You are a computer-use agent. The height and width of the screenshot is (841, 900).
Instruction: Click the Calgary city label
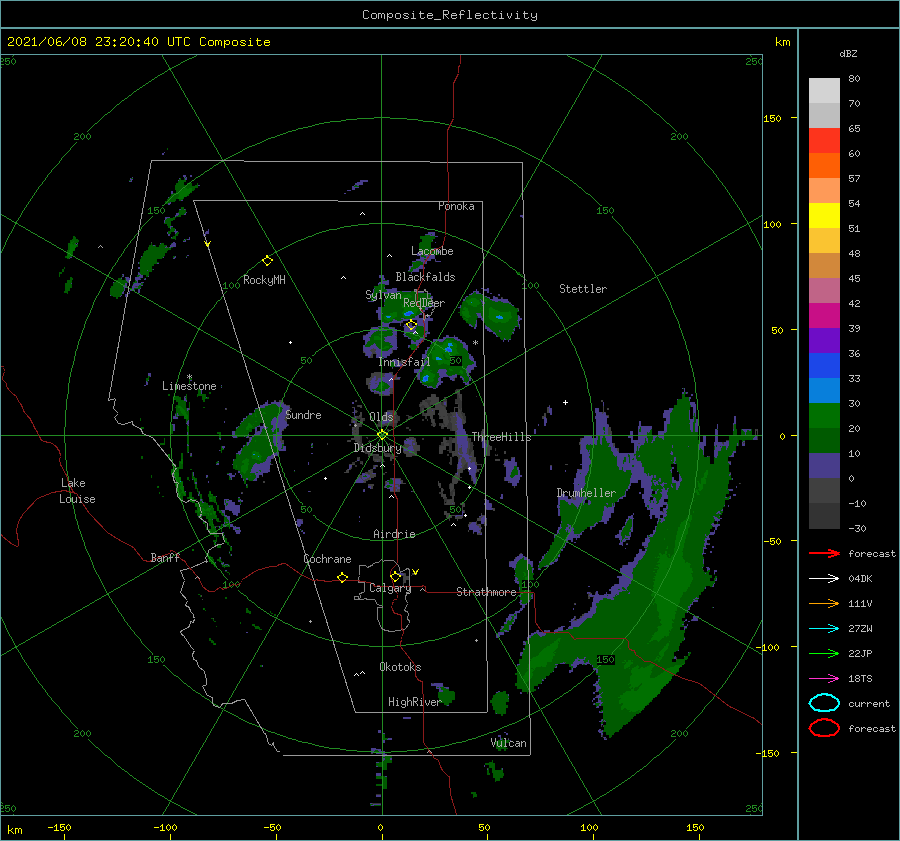pyautogui.click(x=390, y=588)
